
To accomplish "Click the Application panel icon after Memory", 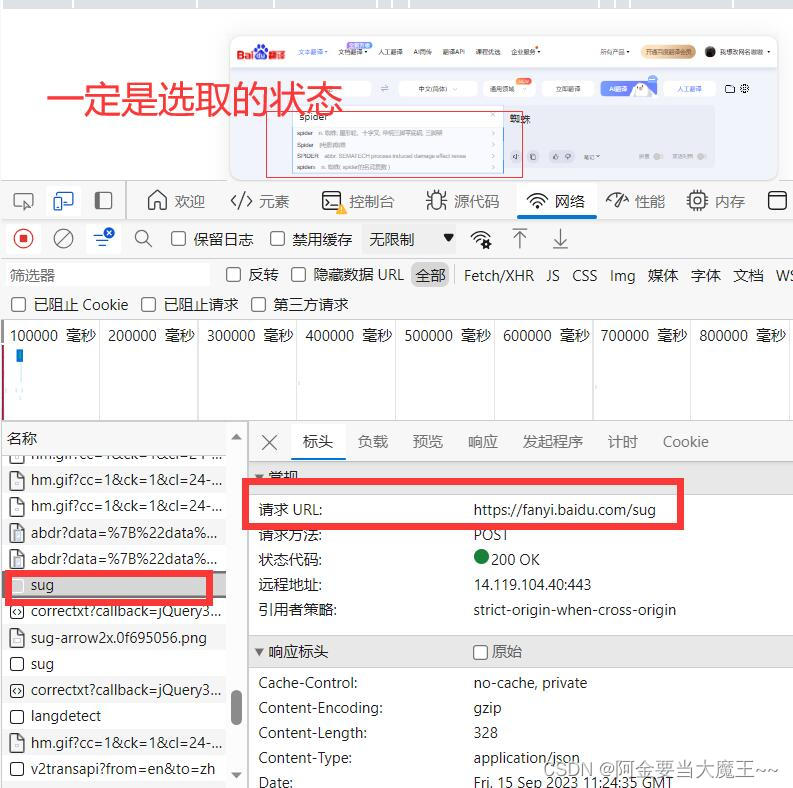I will click(777, 201).
